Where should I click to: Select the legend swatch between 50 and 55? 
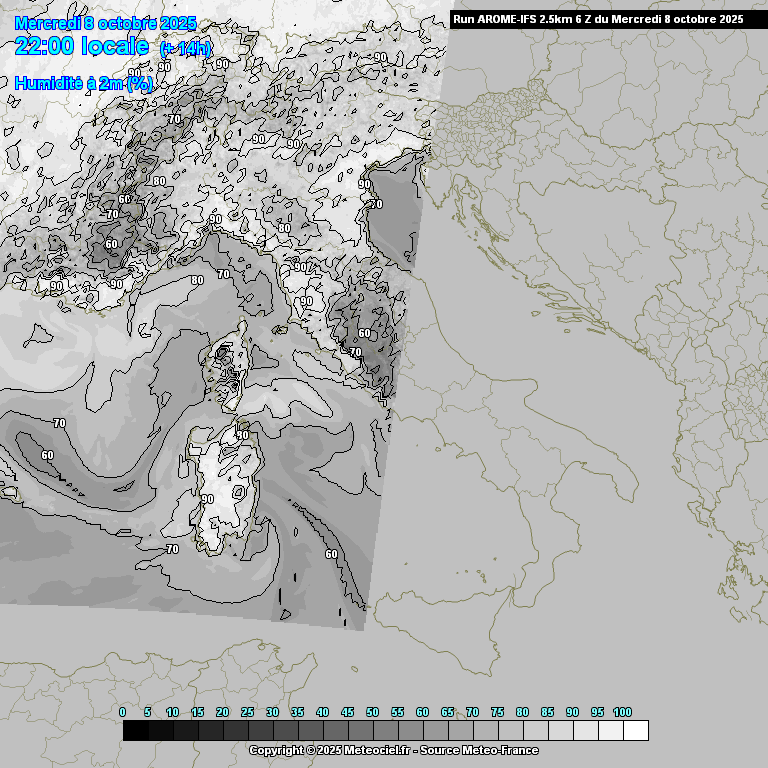tap(385, 731)
